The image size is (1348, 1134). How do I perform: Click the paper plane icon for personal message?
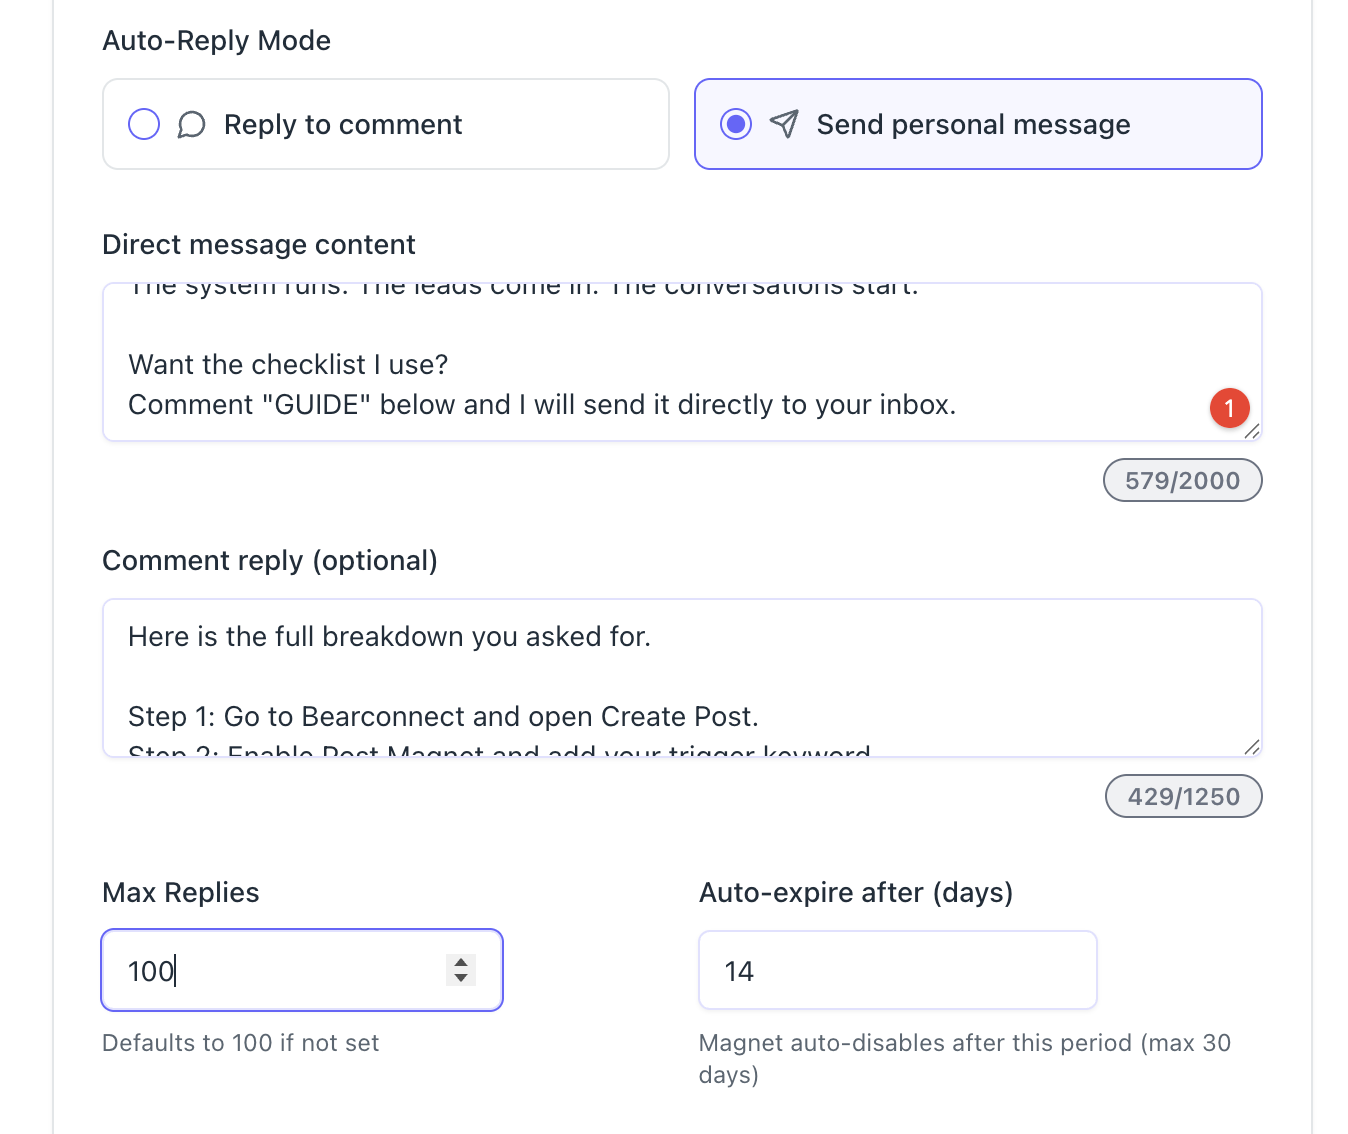(x=784, y=124)
